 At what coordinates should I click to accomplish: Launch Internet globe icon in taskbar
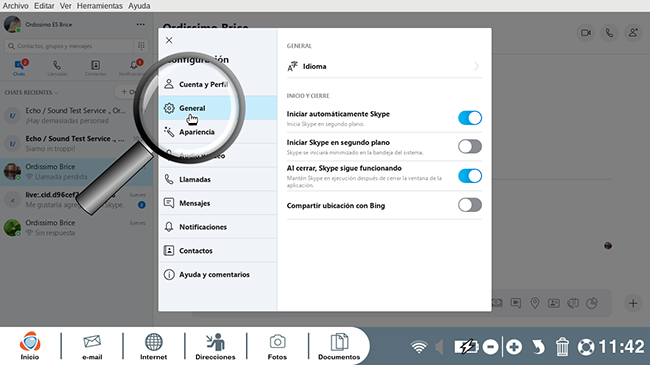pyautogui.click(x=153, y=346)
